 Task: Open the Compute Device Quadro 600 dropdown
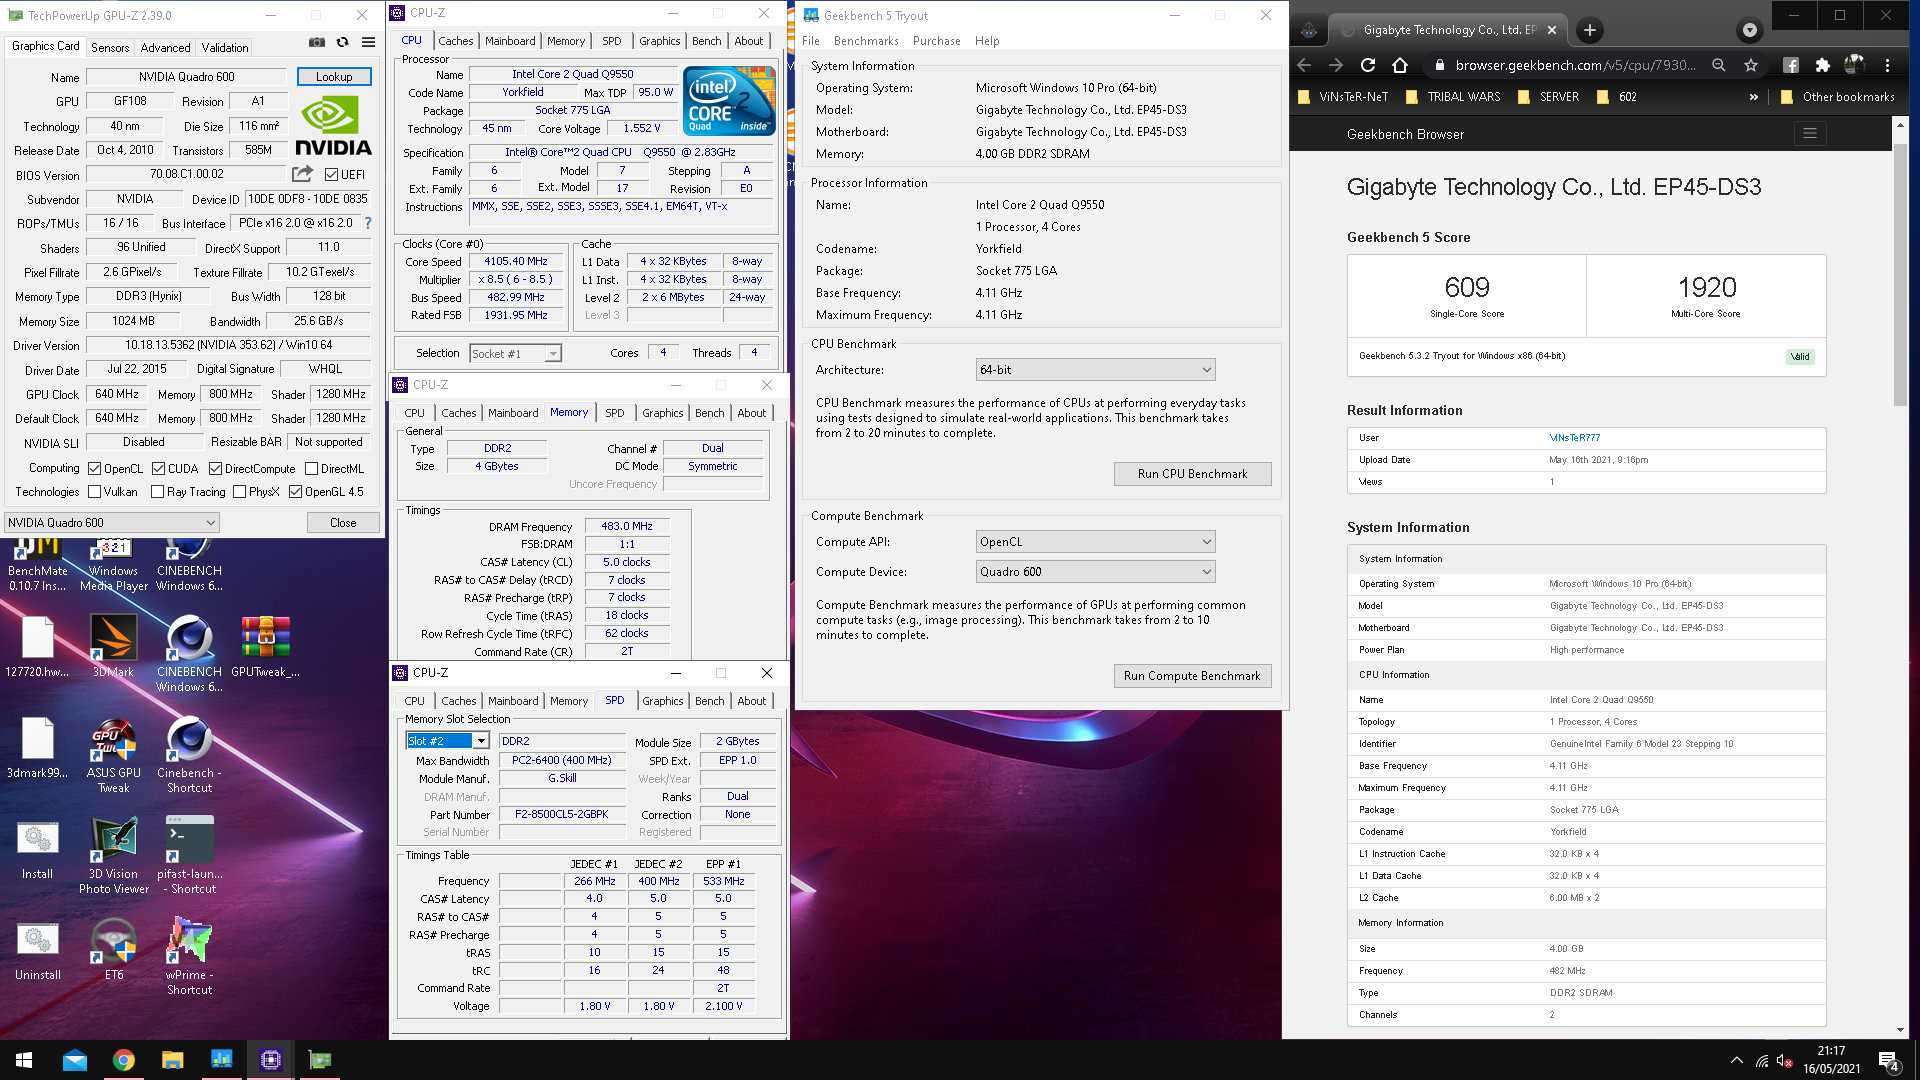pyautogui.click(x=1096, y=571)
